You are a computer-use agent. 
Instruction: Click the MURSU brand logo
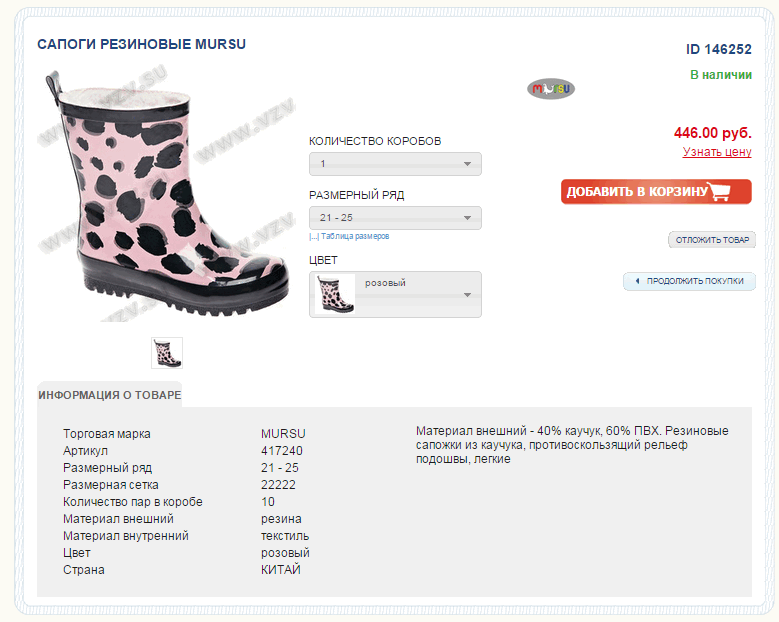tap(550, 89)
